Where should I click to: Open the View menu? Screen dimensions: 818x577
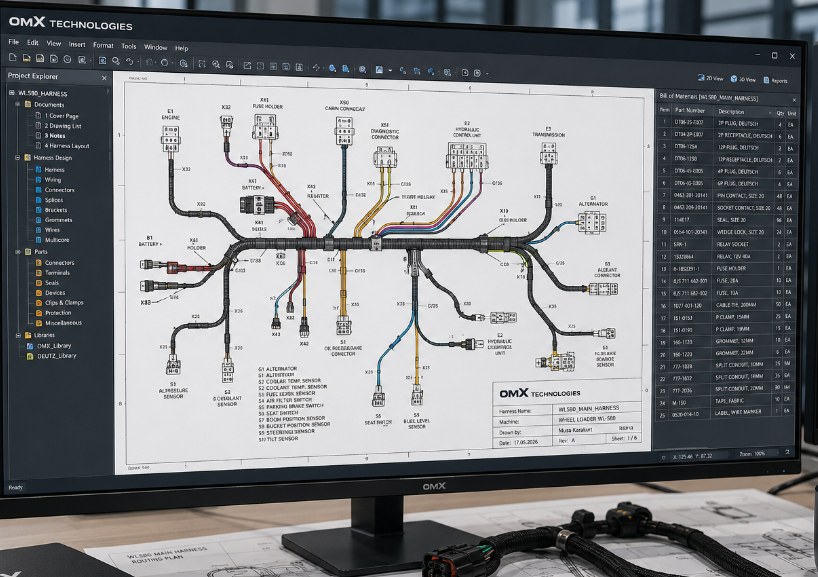pos(54,43)
